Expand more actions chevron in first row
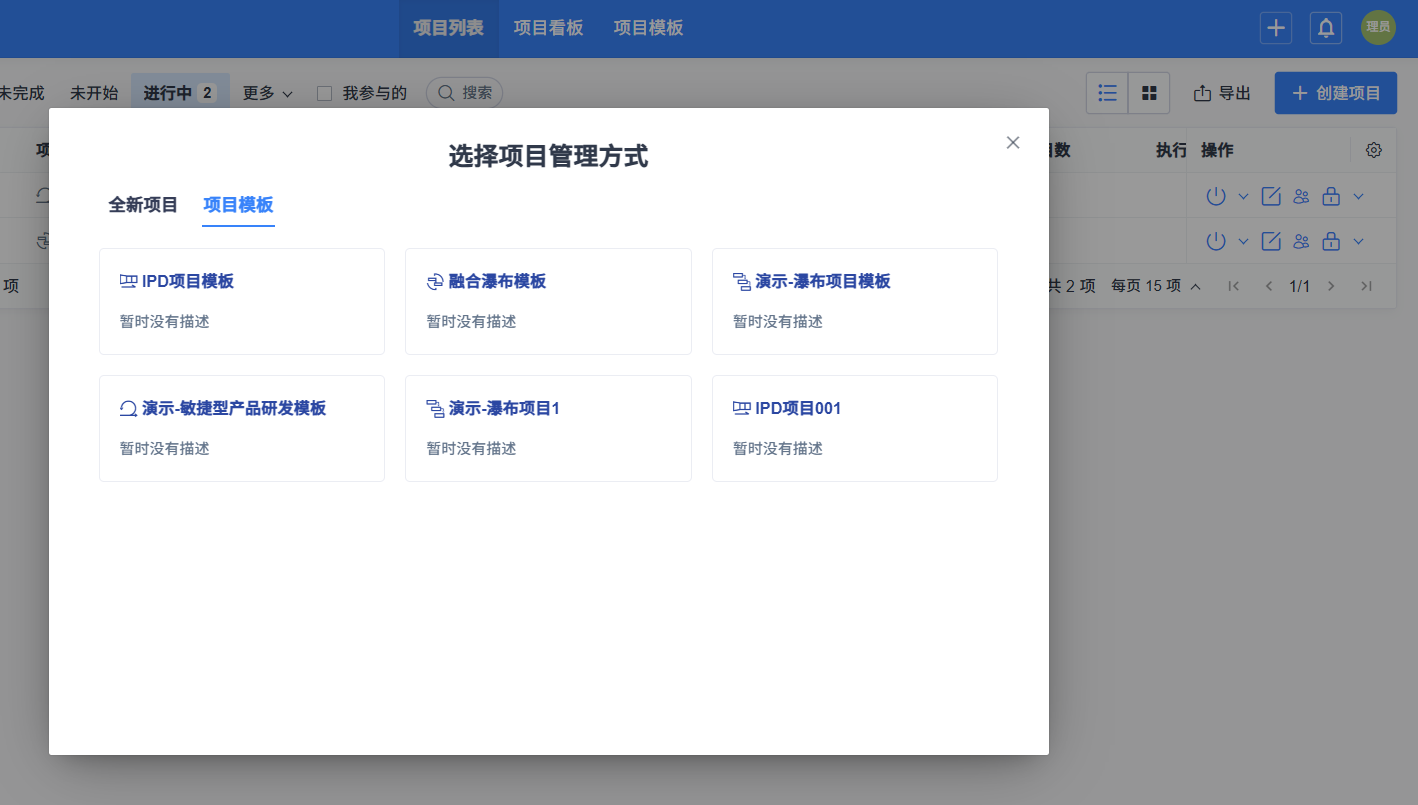Image resolution: width=1418 pixels, height=805 pixels. (1358, 196)
